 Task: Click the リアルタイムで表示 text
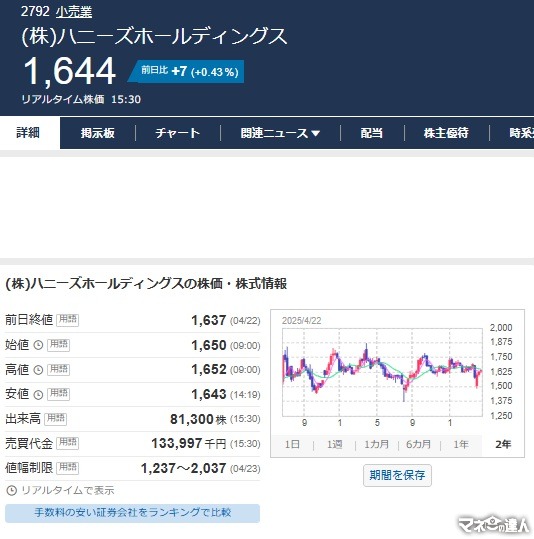68,491
